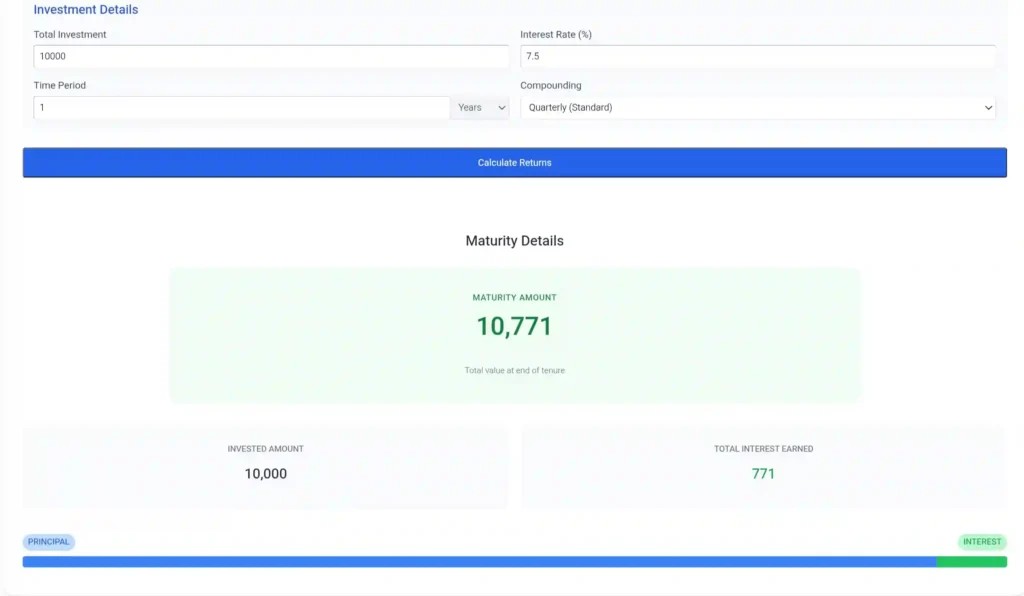Click the Calculate Returns button

(514, 161)
